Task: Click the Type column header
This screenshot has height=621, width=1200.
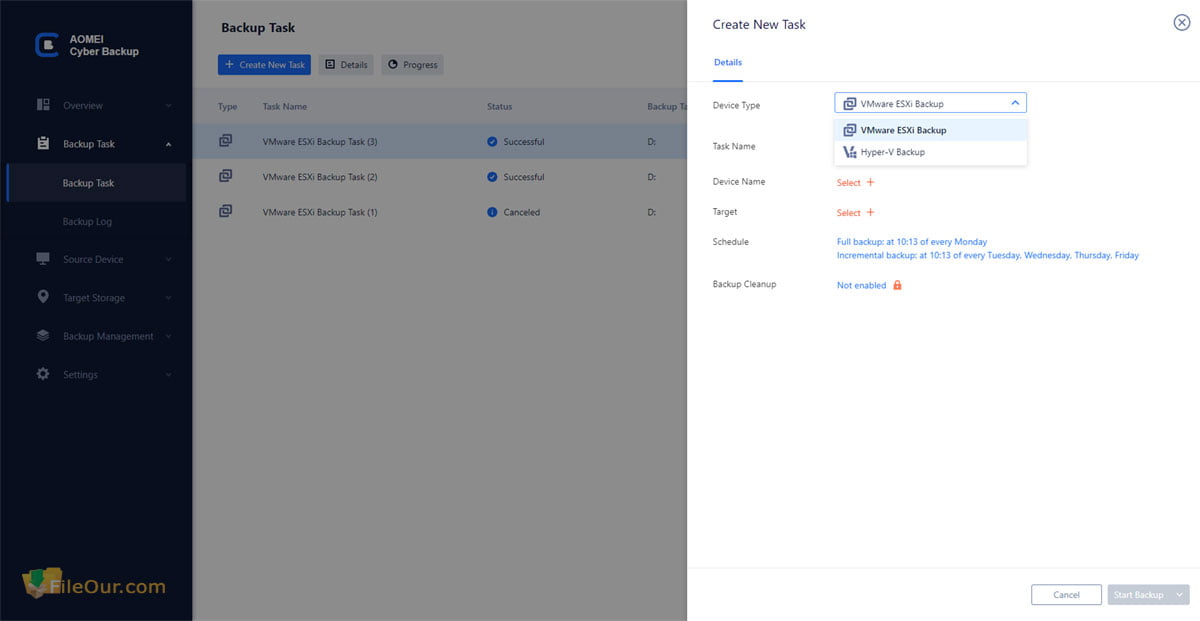Action: coord(228,107)
